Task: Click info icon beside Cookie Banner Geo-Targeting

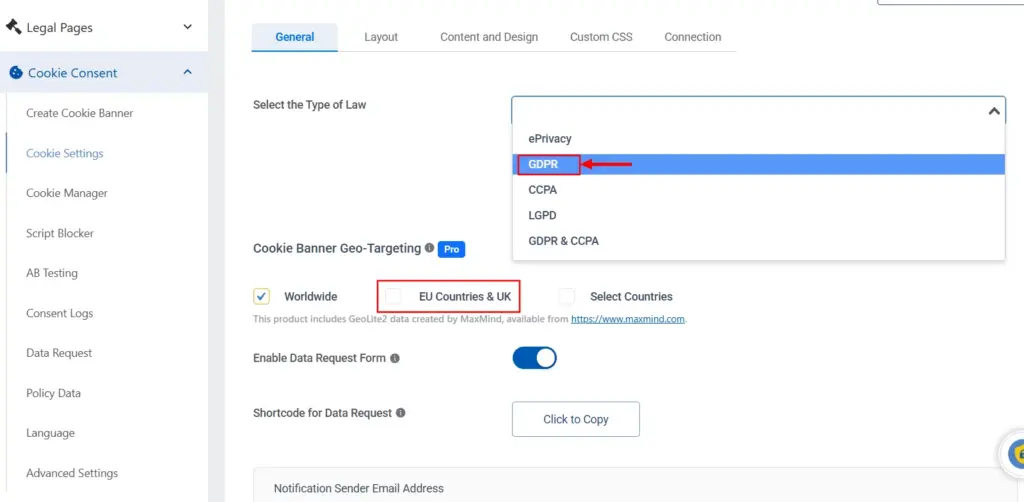Action: click(x=429, y=248)
